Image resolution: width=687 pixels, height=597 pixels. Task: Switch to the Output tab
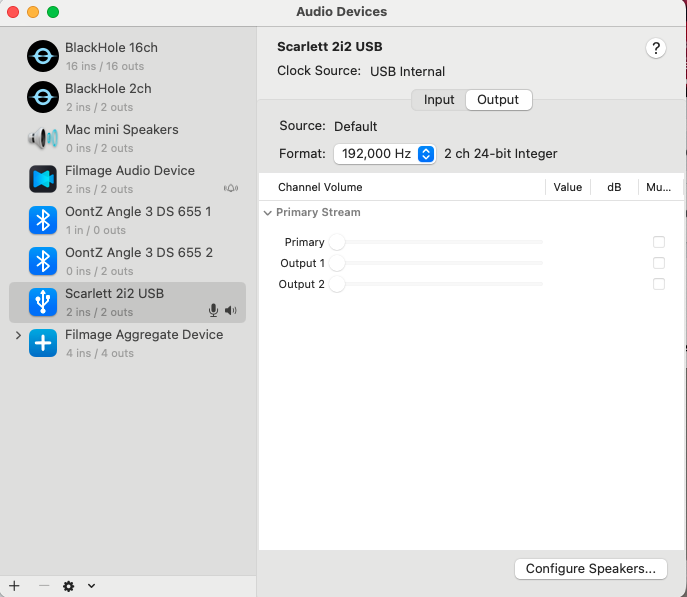click(x=498, y=100)
